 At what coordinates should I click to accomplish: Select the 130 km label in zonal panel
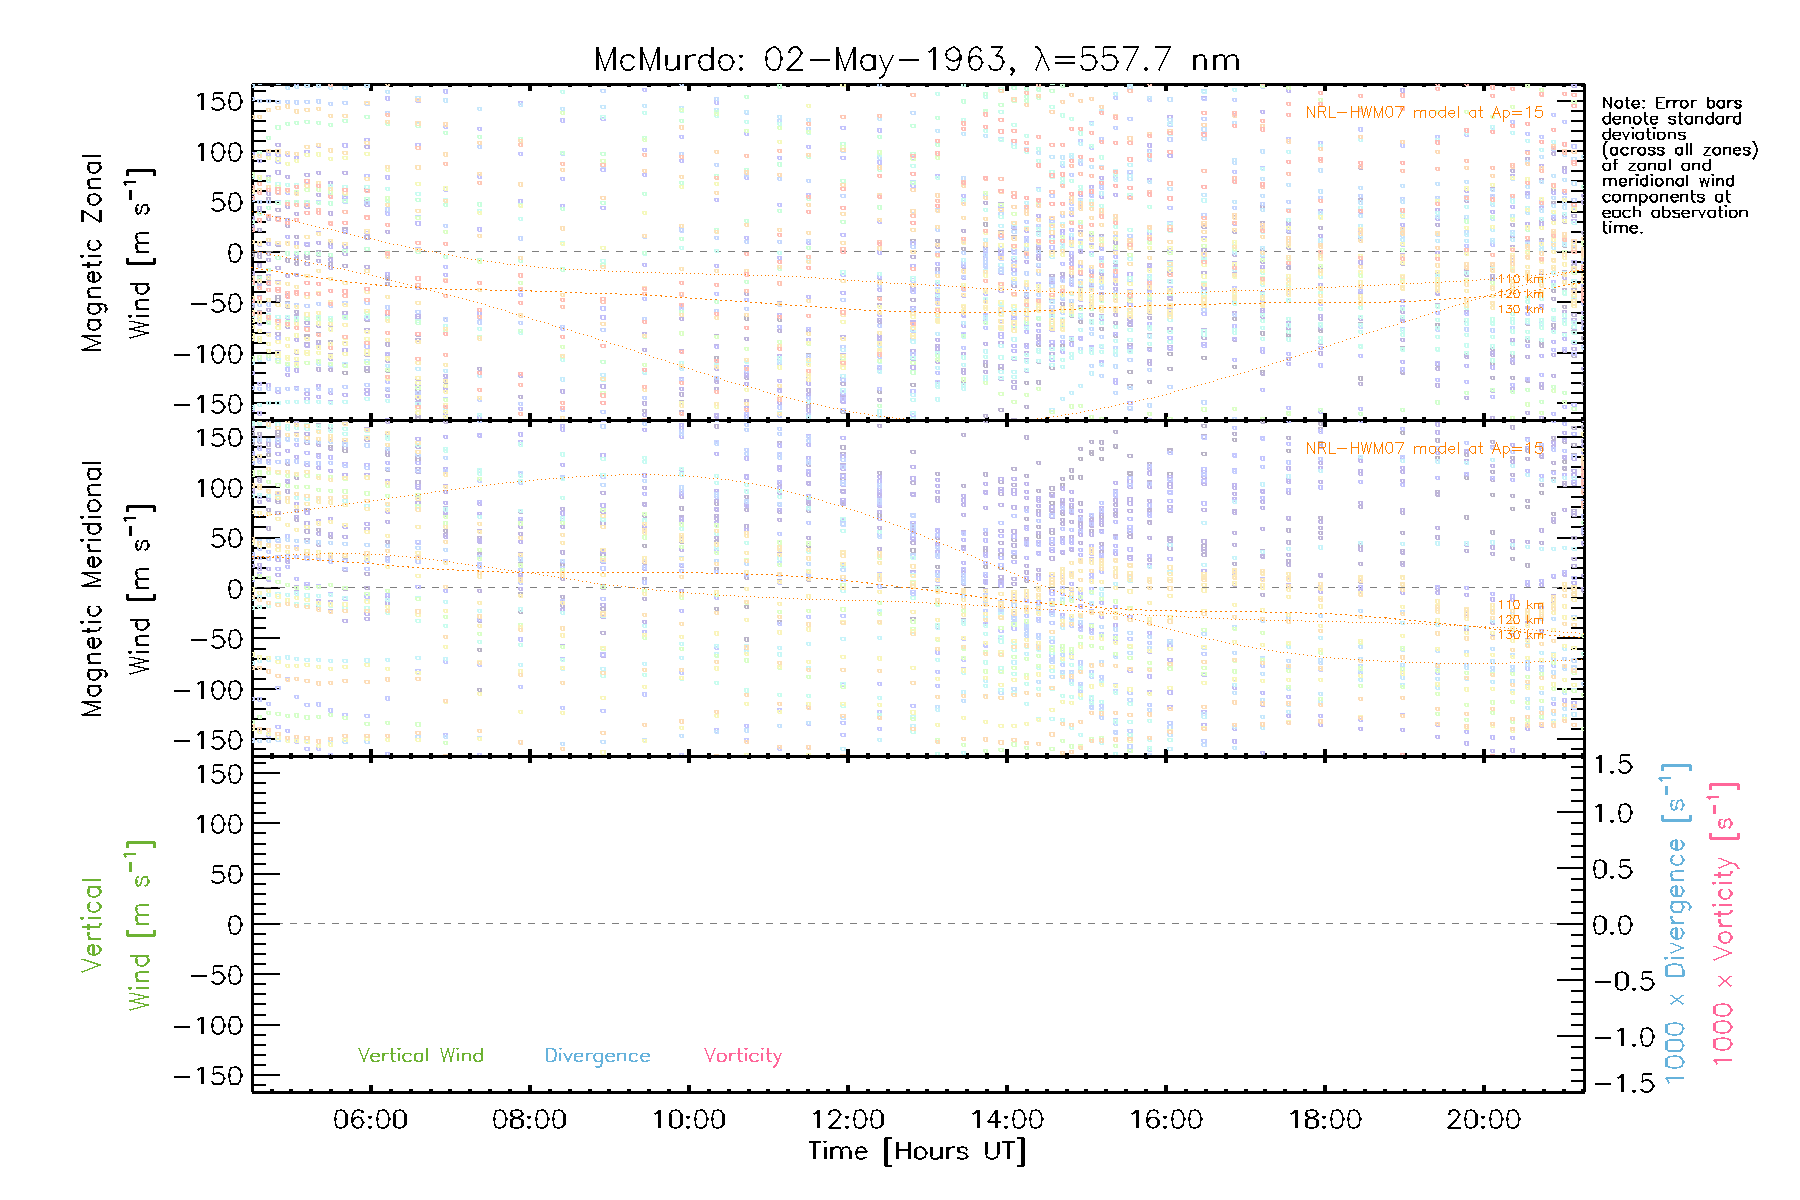1520,309
